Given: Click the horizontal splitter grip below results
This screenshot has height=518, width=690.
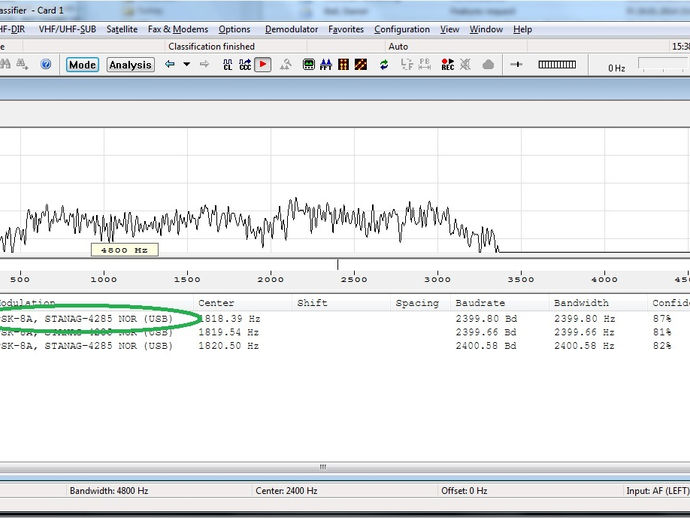Looking at the screenshot, I should coord(323,467).
